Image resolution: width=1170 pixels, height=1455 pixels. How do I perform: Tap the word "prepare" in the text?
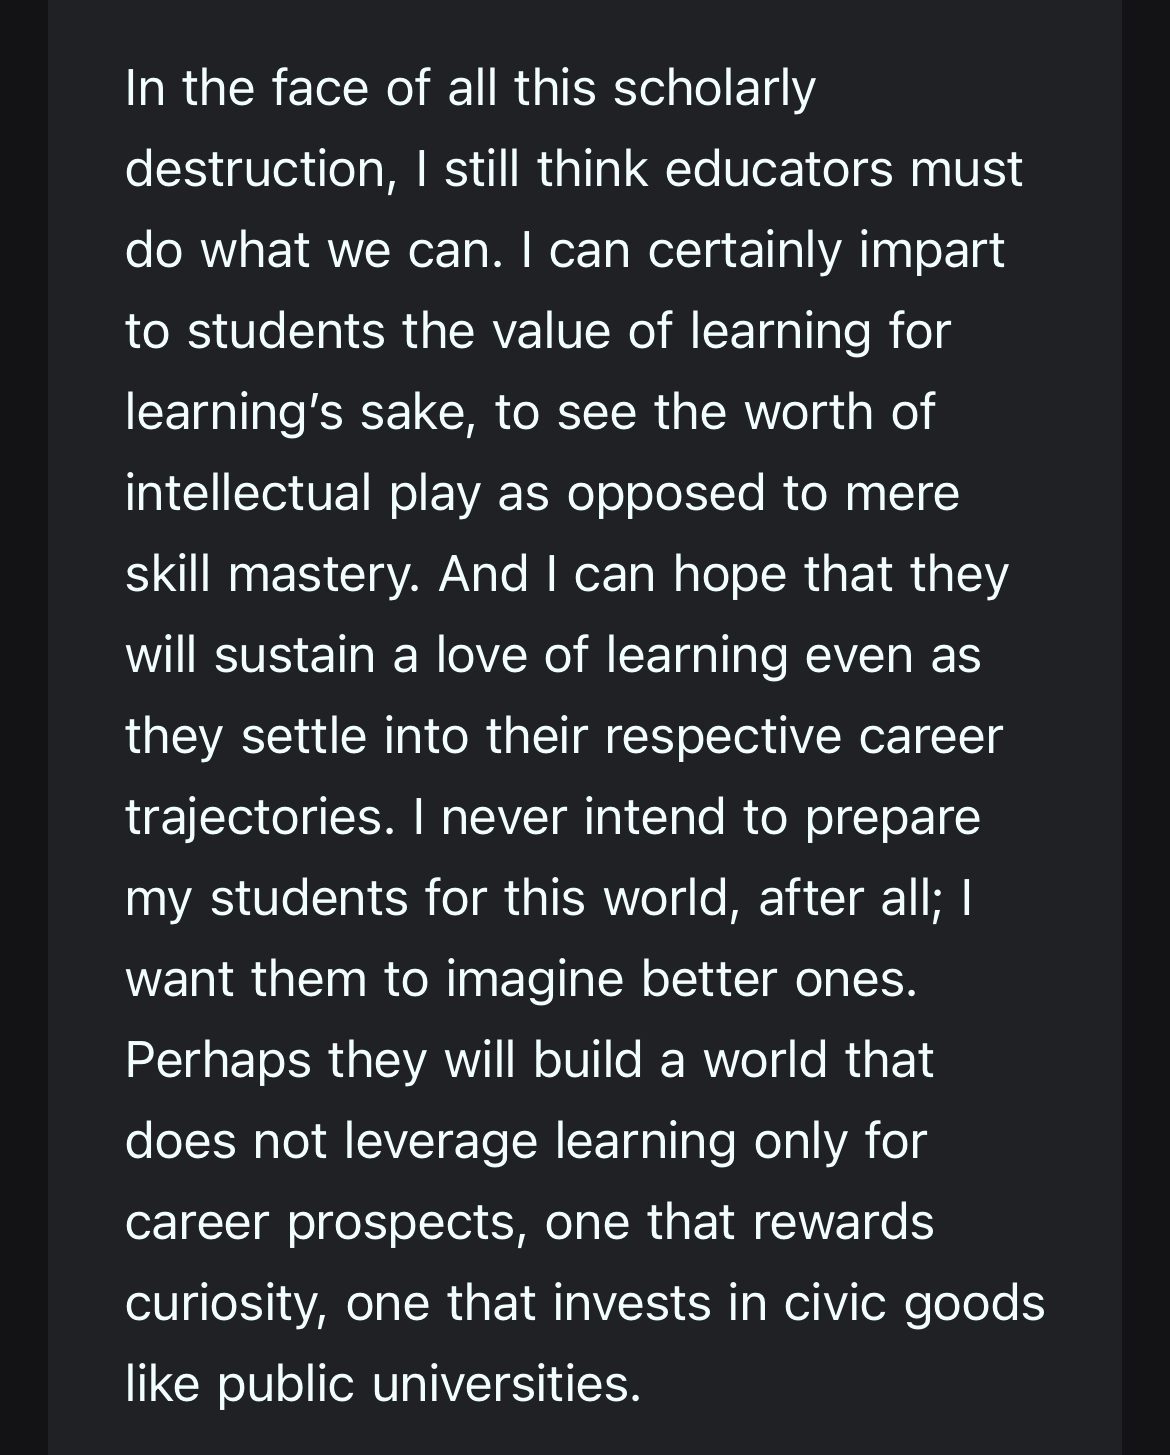click(x=892, y=817)
